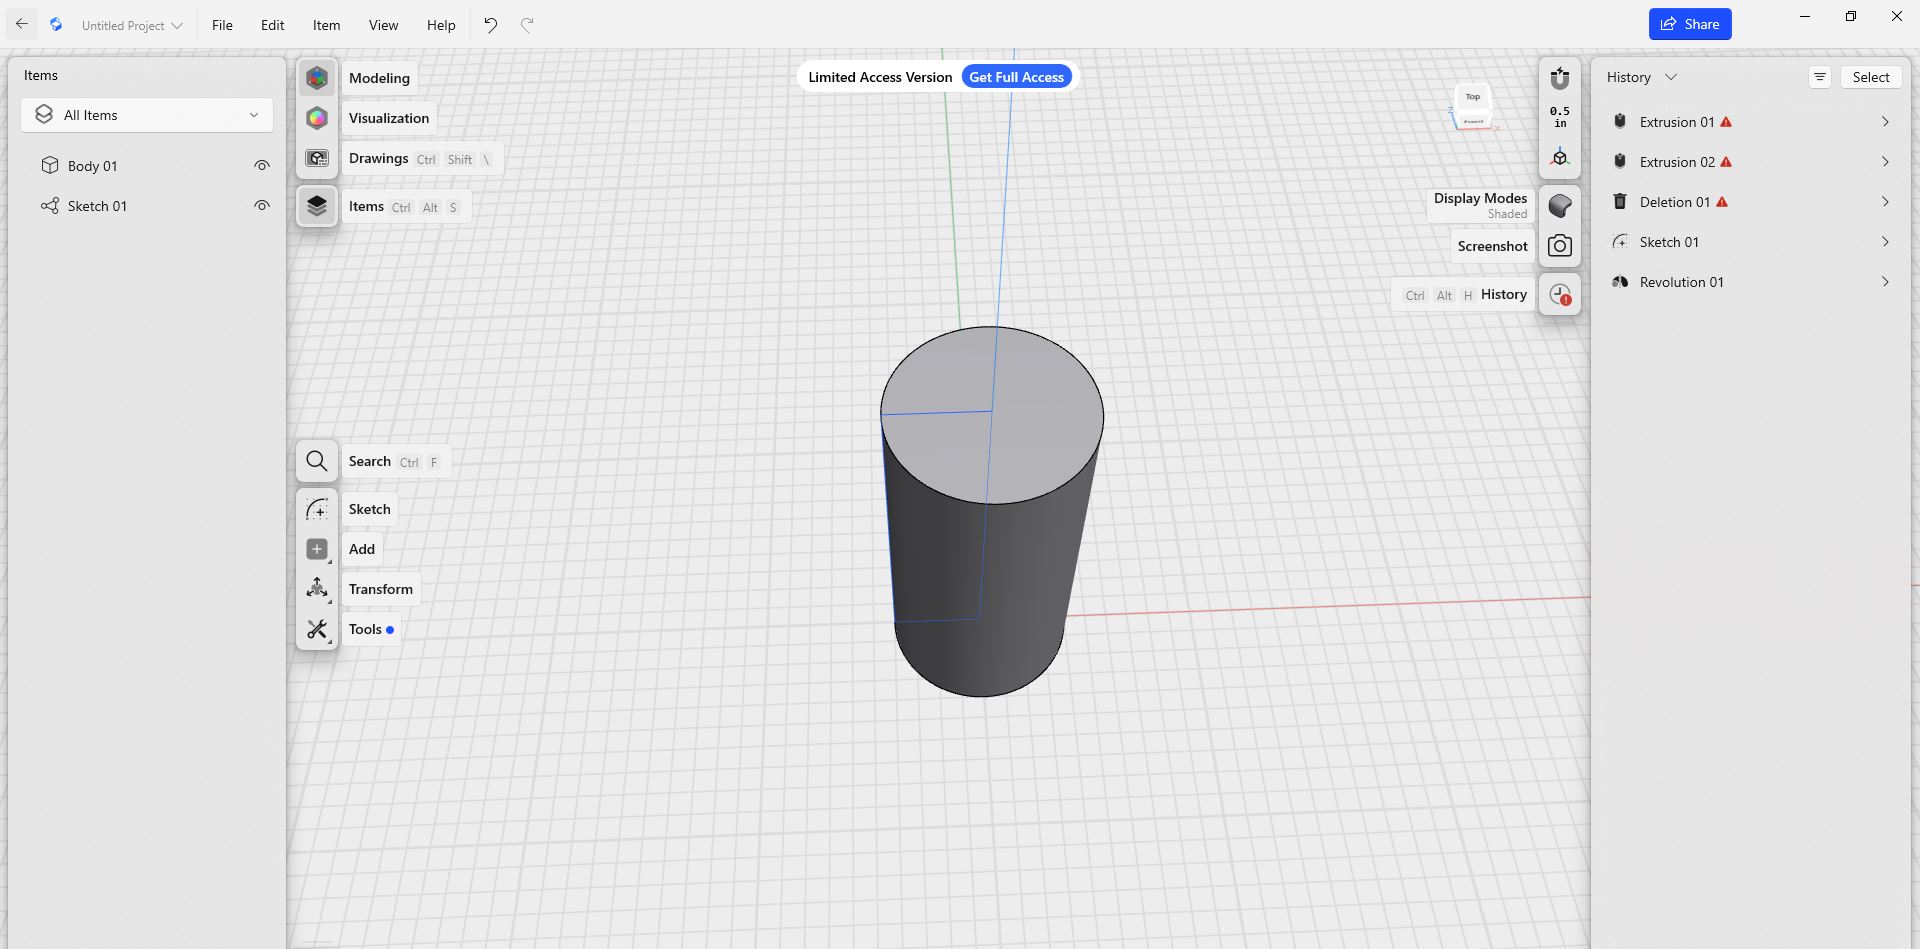Open the Help menu
Viewport: 1920px width, 949px height.
(x=441, y=25)
